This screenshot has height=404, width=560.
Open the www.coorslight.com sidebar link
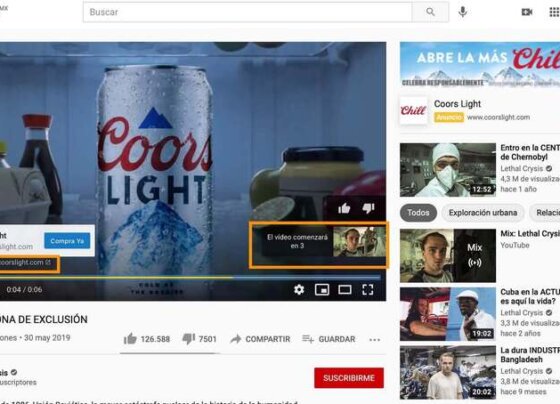[x=499, y=117]
